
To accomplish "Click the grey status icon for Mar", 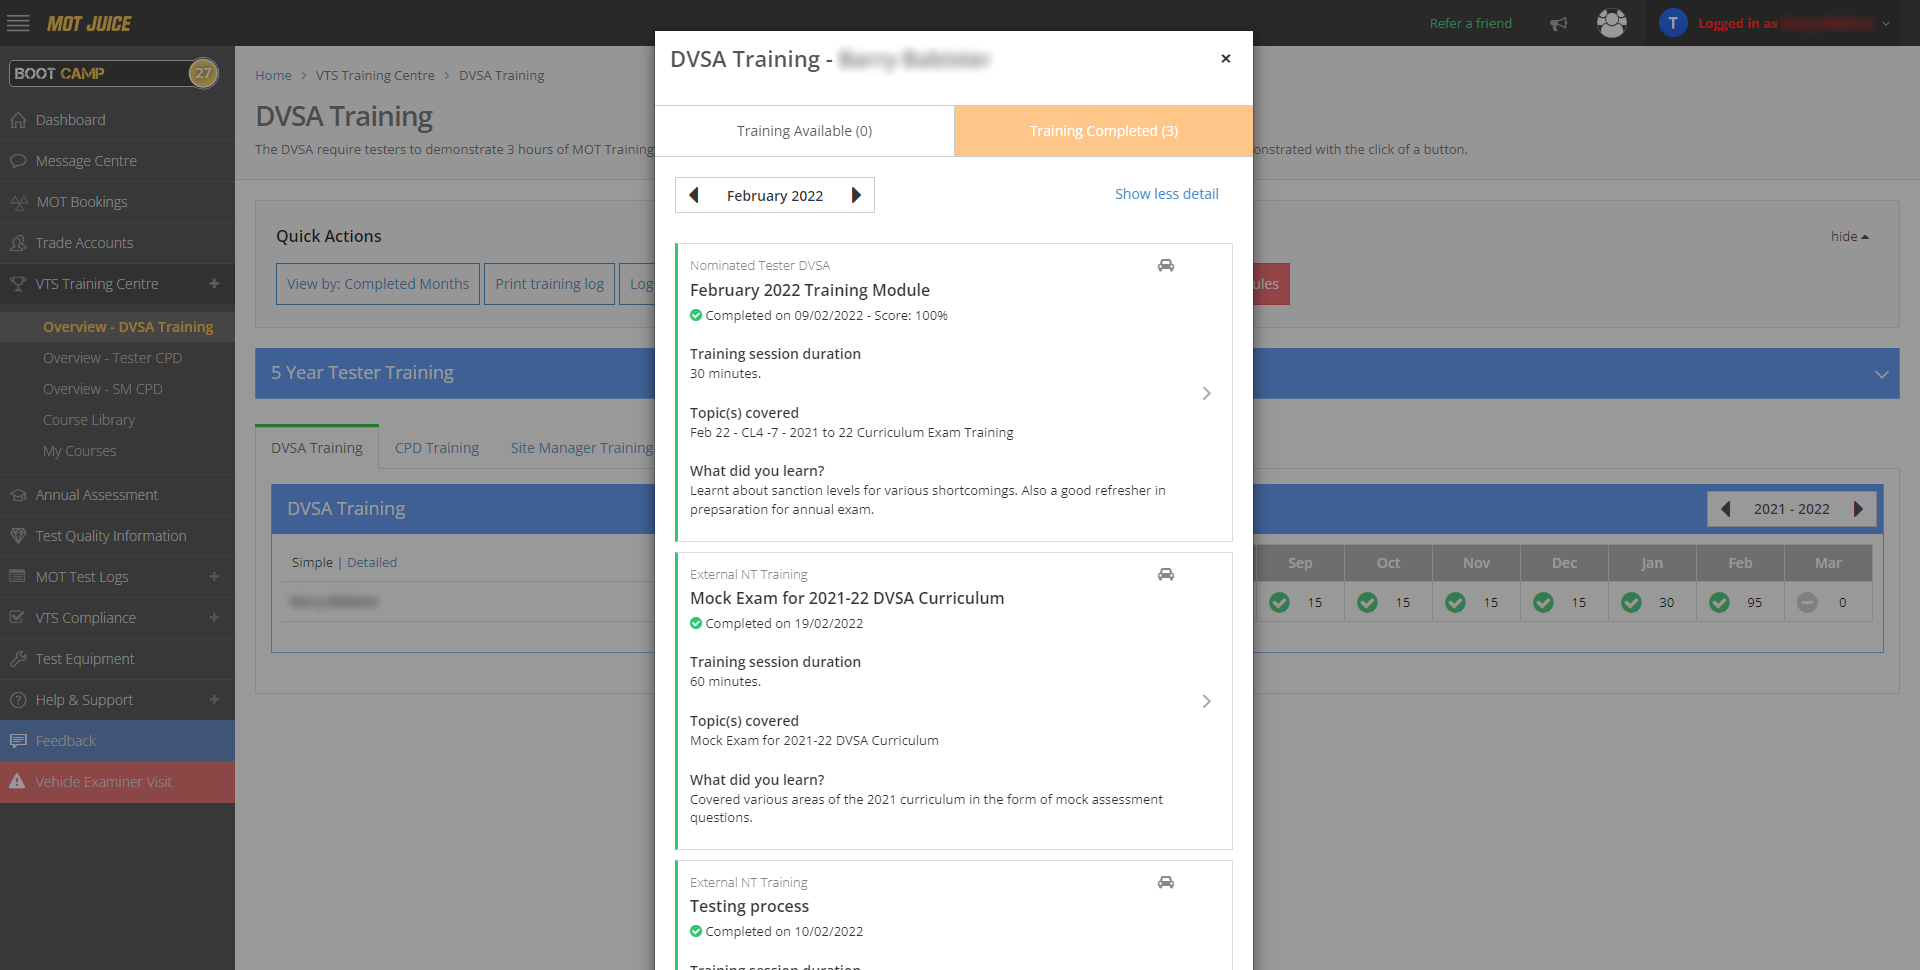I will click(1806, 603).
